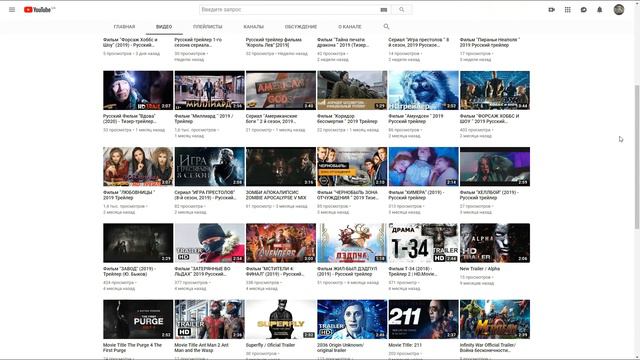This screenshot has width=640, height=360.
Task: Open the Дэдпул cartoon thumbnail
Action: pos(352,243)
